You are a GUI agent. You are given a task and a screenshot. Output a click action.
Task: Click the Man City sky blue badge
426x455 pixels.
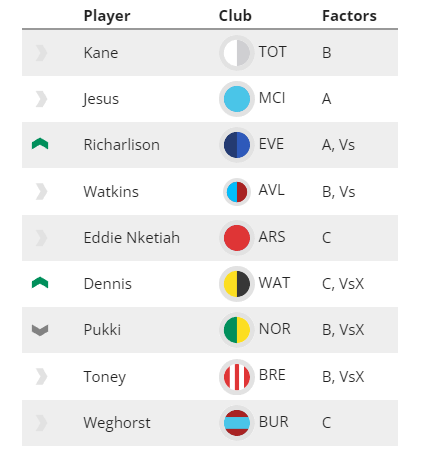click(x=237, y=99)
